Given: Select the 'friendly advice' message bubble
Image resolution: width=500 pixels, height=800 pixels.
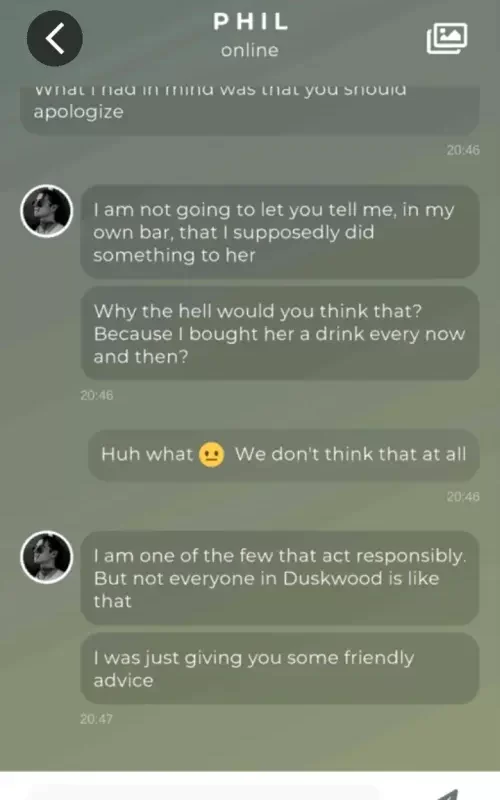Looking at the screenshot, I should click(x=280, y=668).
